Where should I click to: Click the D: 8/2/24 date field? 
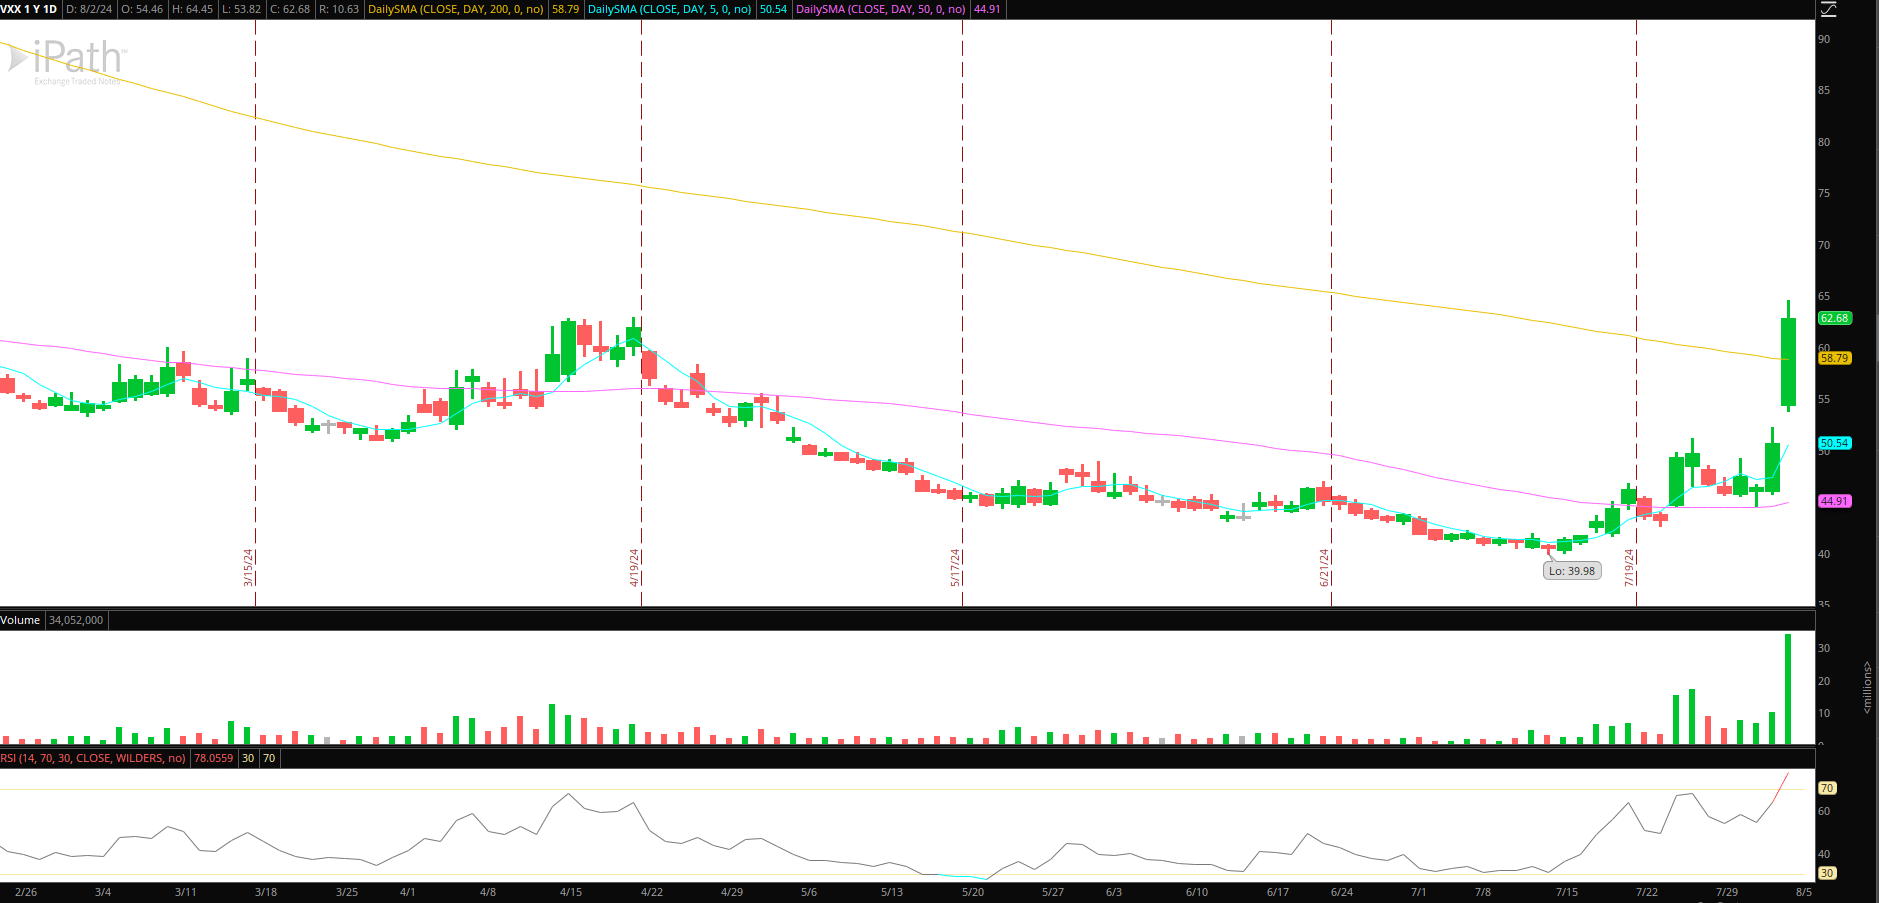pyautogui.click(x=89, y=9)
